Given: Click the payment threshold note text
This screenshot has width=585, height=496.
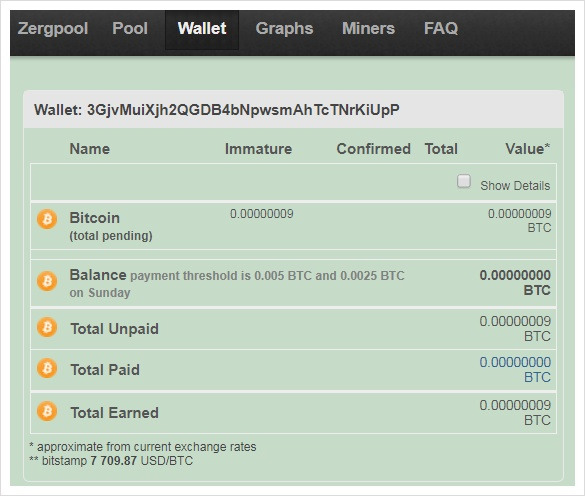Looking at the screenshot, I should coord(237,284).
